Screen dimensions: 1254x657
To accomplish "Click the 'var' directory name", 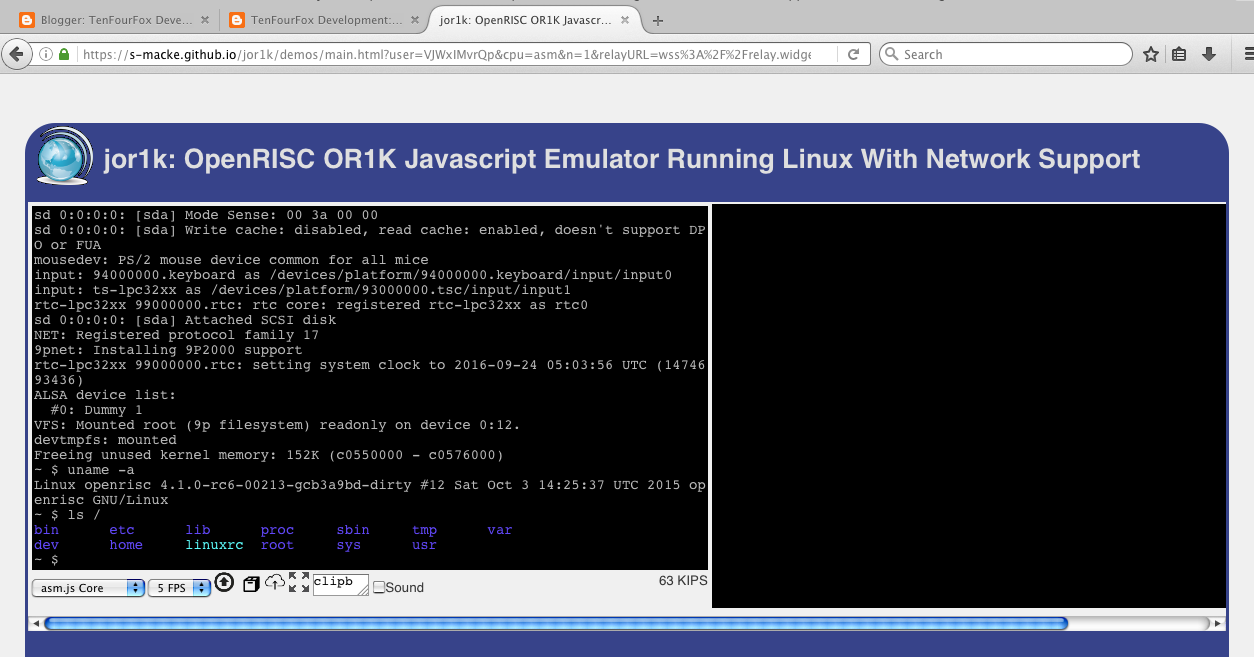I will pyautogui.click(x=500, y=530).
